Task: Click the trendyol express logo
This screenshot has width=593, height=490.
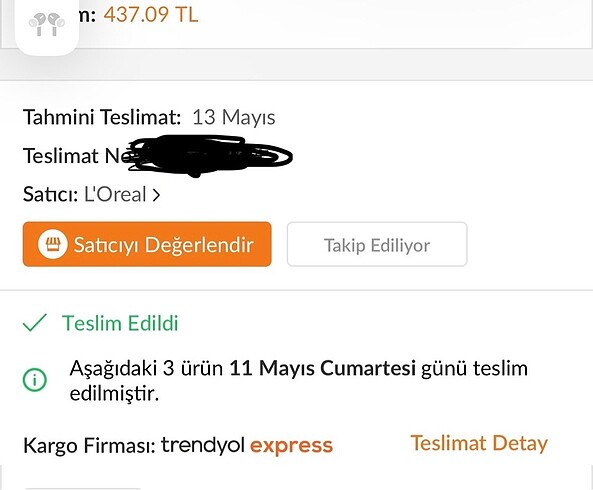Action: [x=247, y=445]
